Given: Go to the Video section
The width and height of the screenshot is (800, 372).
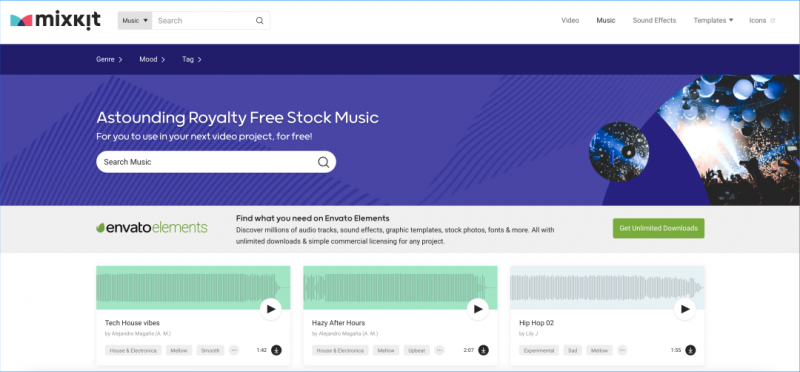Looking at the screenshot, I should tap(570, 20).
